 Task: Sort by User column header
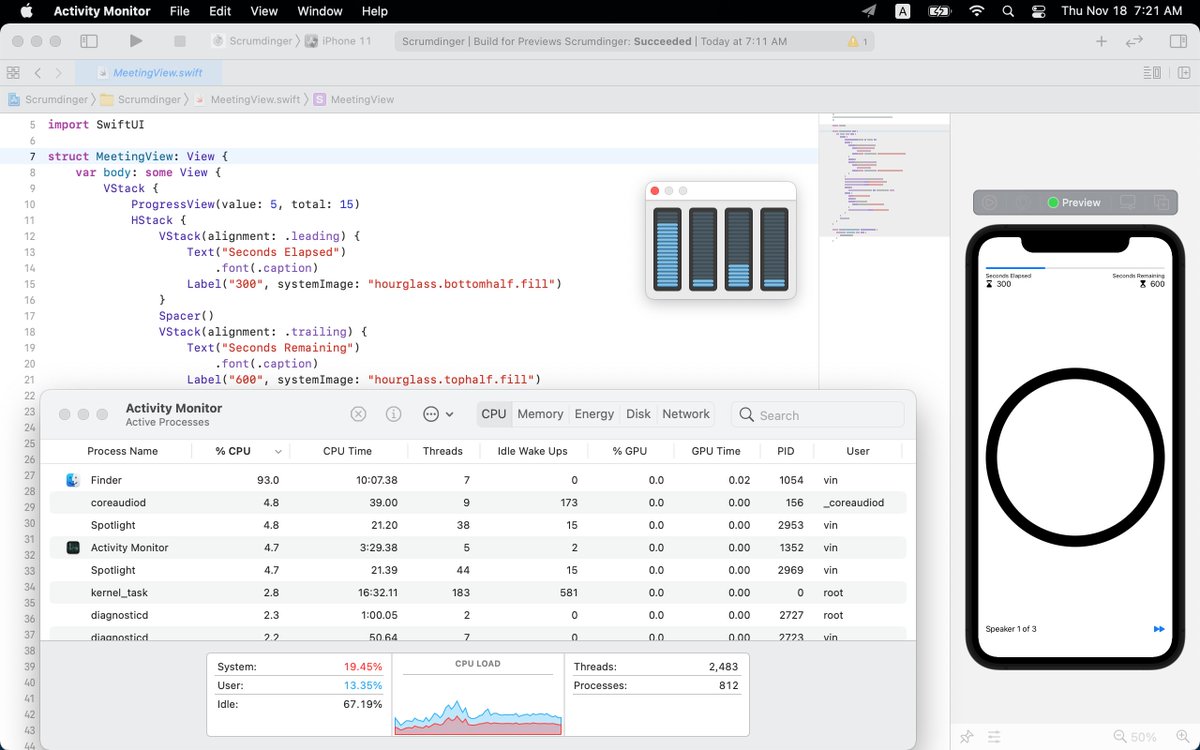[x=858, y=451]
